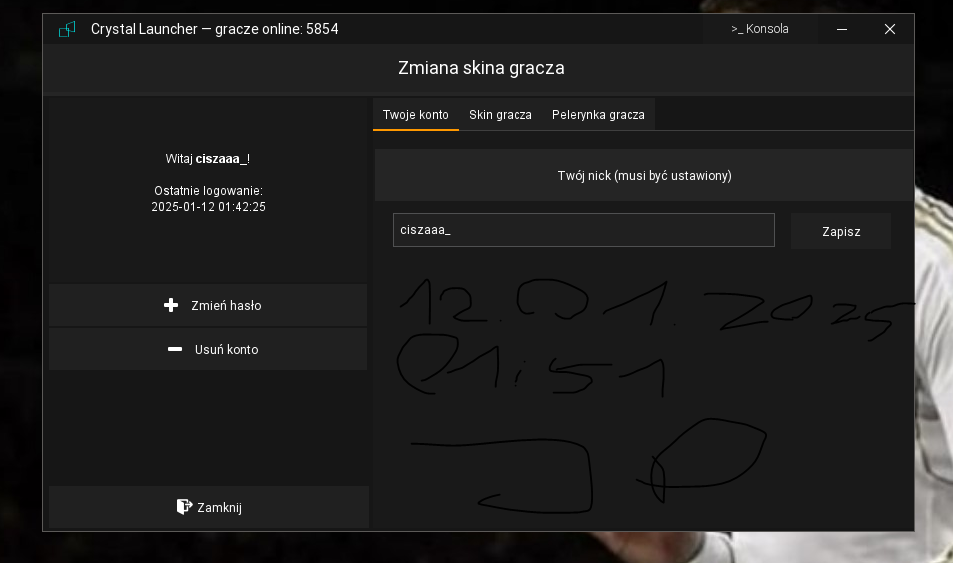953x563 pixels.
Task: Click the minus icon beside Usuń konto
Action: tap(175, 349)
